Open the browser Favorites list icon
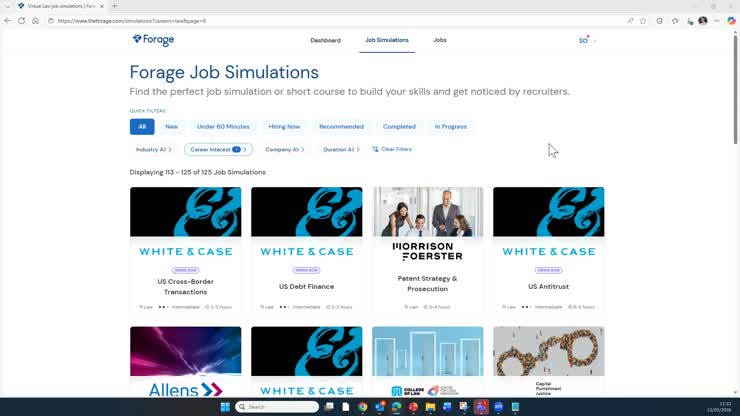The image size is (740, 416). 675,21
